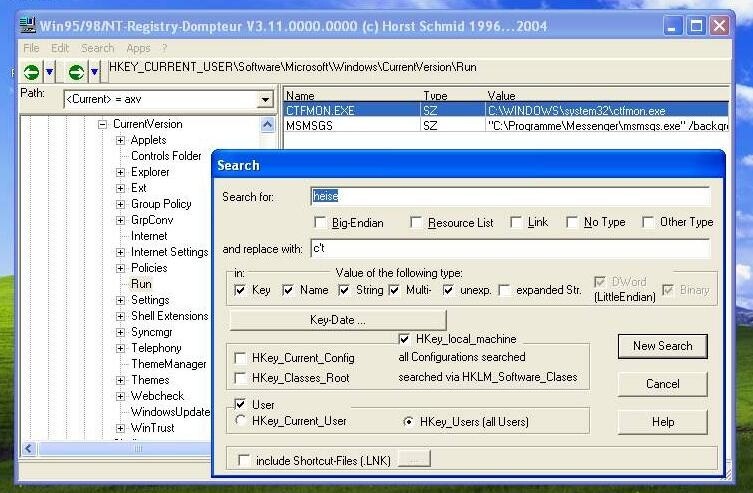Toggle the Link checkbox
Viewport: 753px width, 493px height.
pos(516,222)
